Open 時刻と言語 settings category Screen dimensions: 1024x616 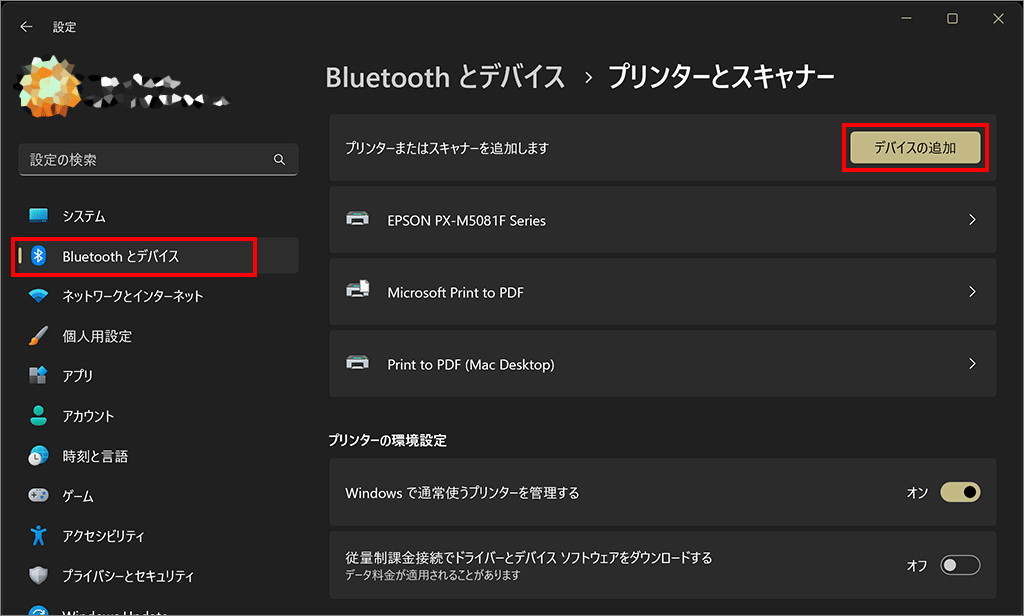tap(158, 456)
